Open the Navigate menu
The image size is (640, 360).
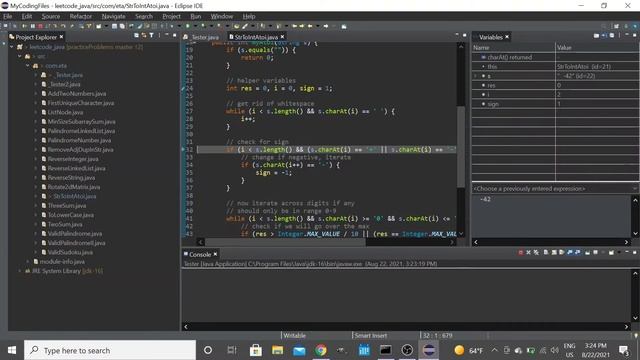(x=113, y=16)
